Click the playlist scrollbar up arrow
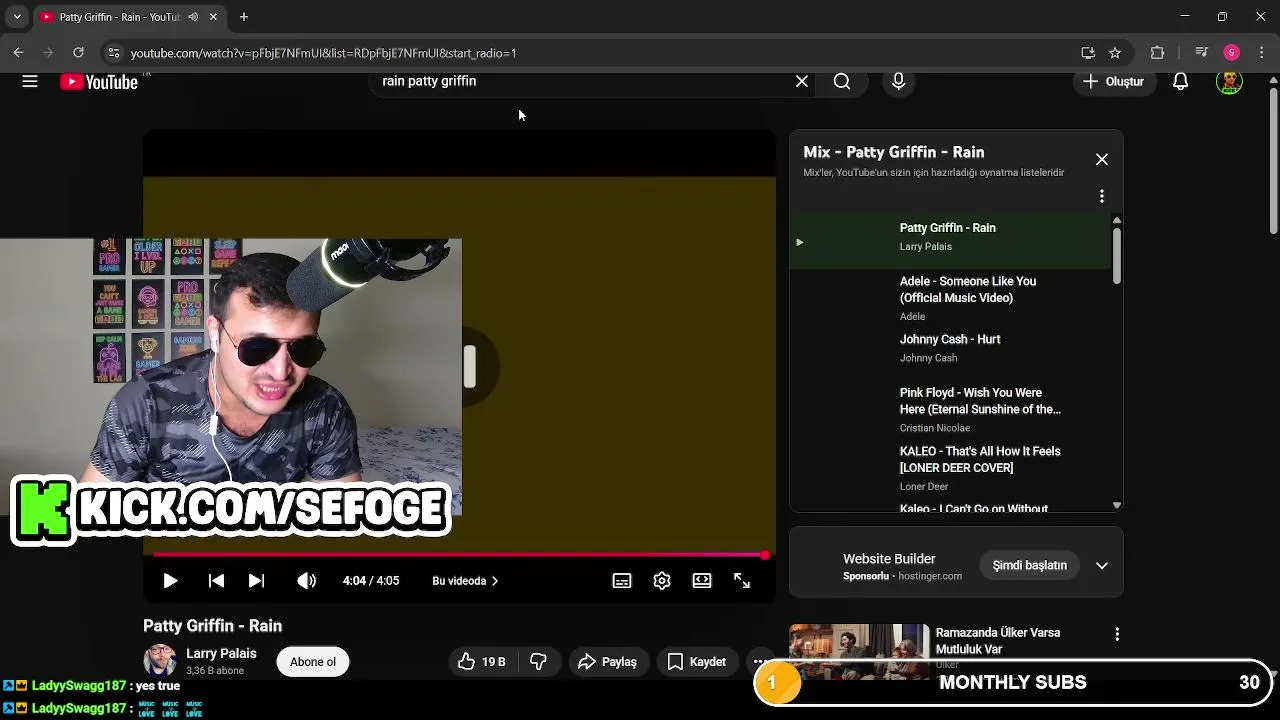 (1117, 220)
